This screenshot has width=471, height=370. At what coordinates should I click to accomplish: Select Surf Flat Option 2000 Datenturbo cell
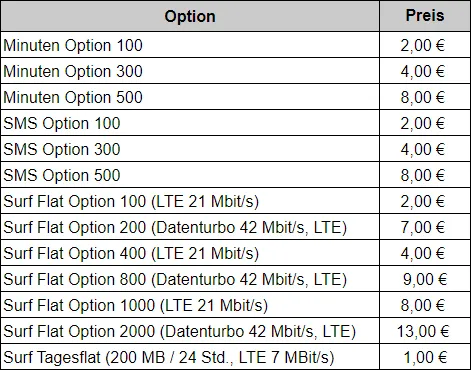click(x=190, y=331)
